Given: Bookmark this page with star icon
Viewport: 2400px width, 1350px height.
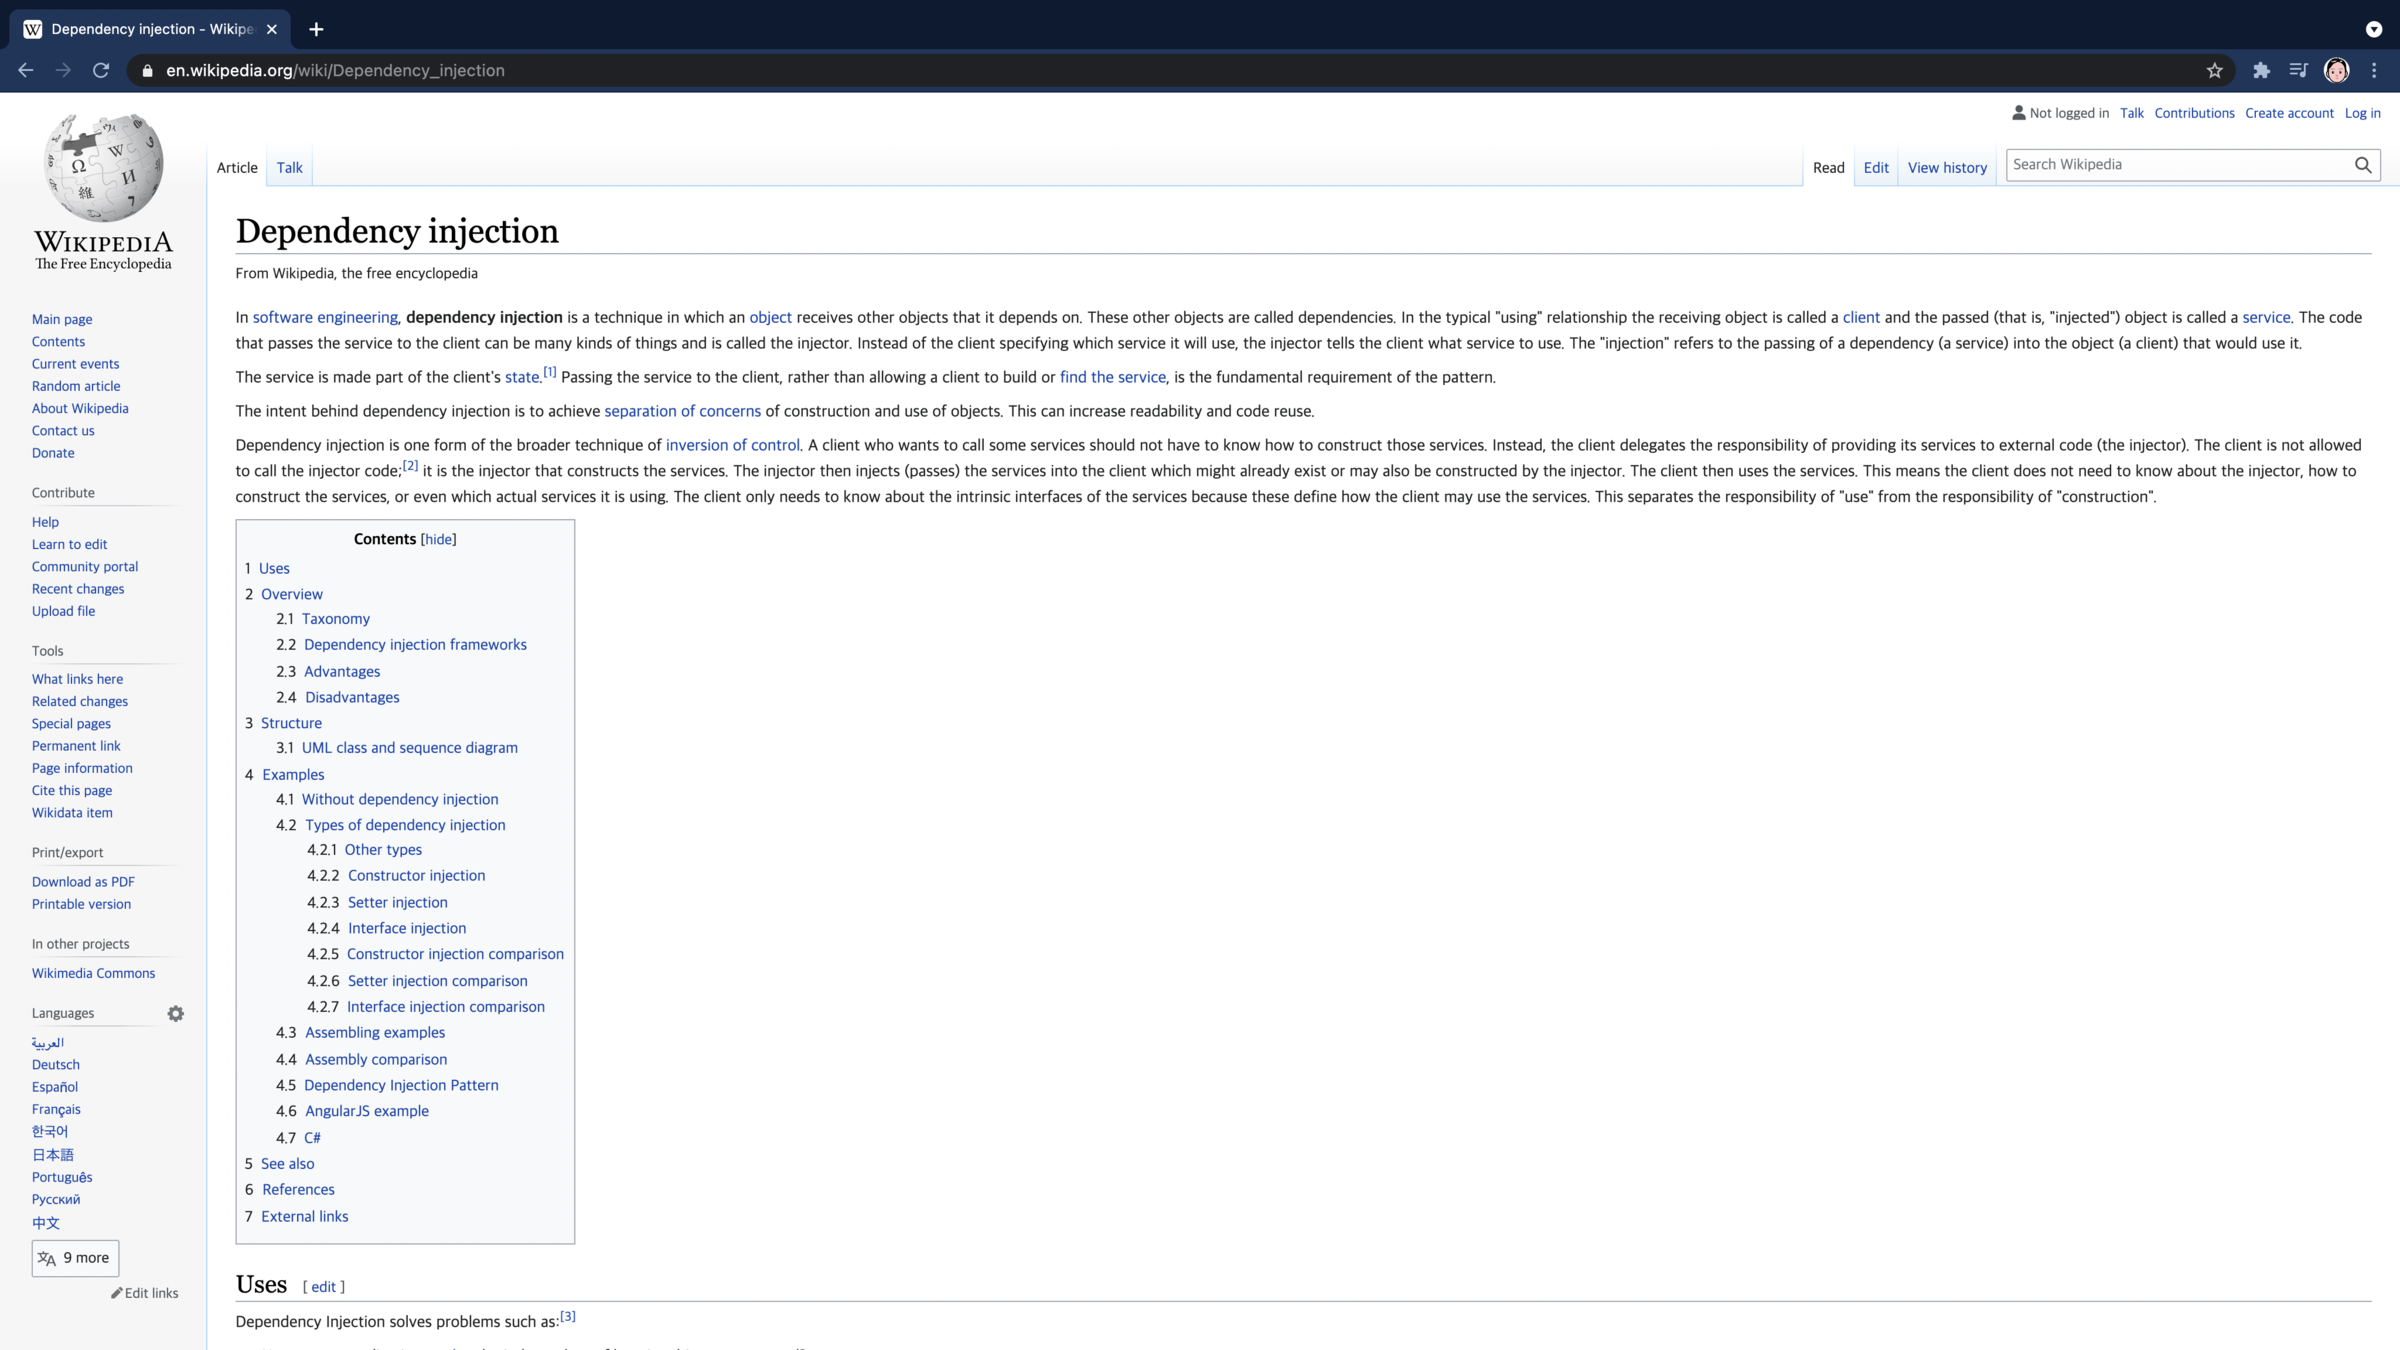Looking at the screenshot, I should 2214,70.
